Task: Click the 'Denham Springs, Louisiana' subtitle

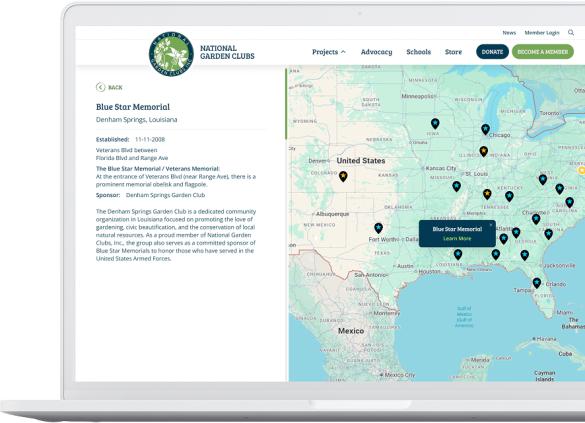Action: (x=137, y=120)
